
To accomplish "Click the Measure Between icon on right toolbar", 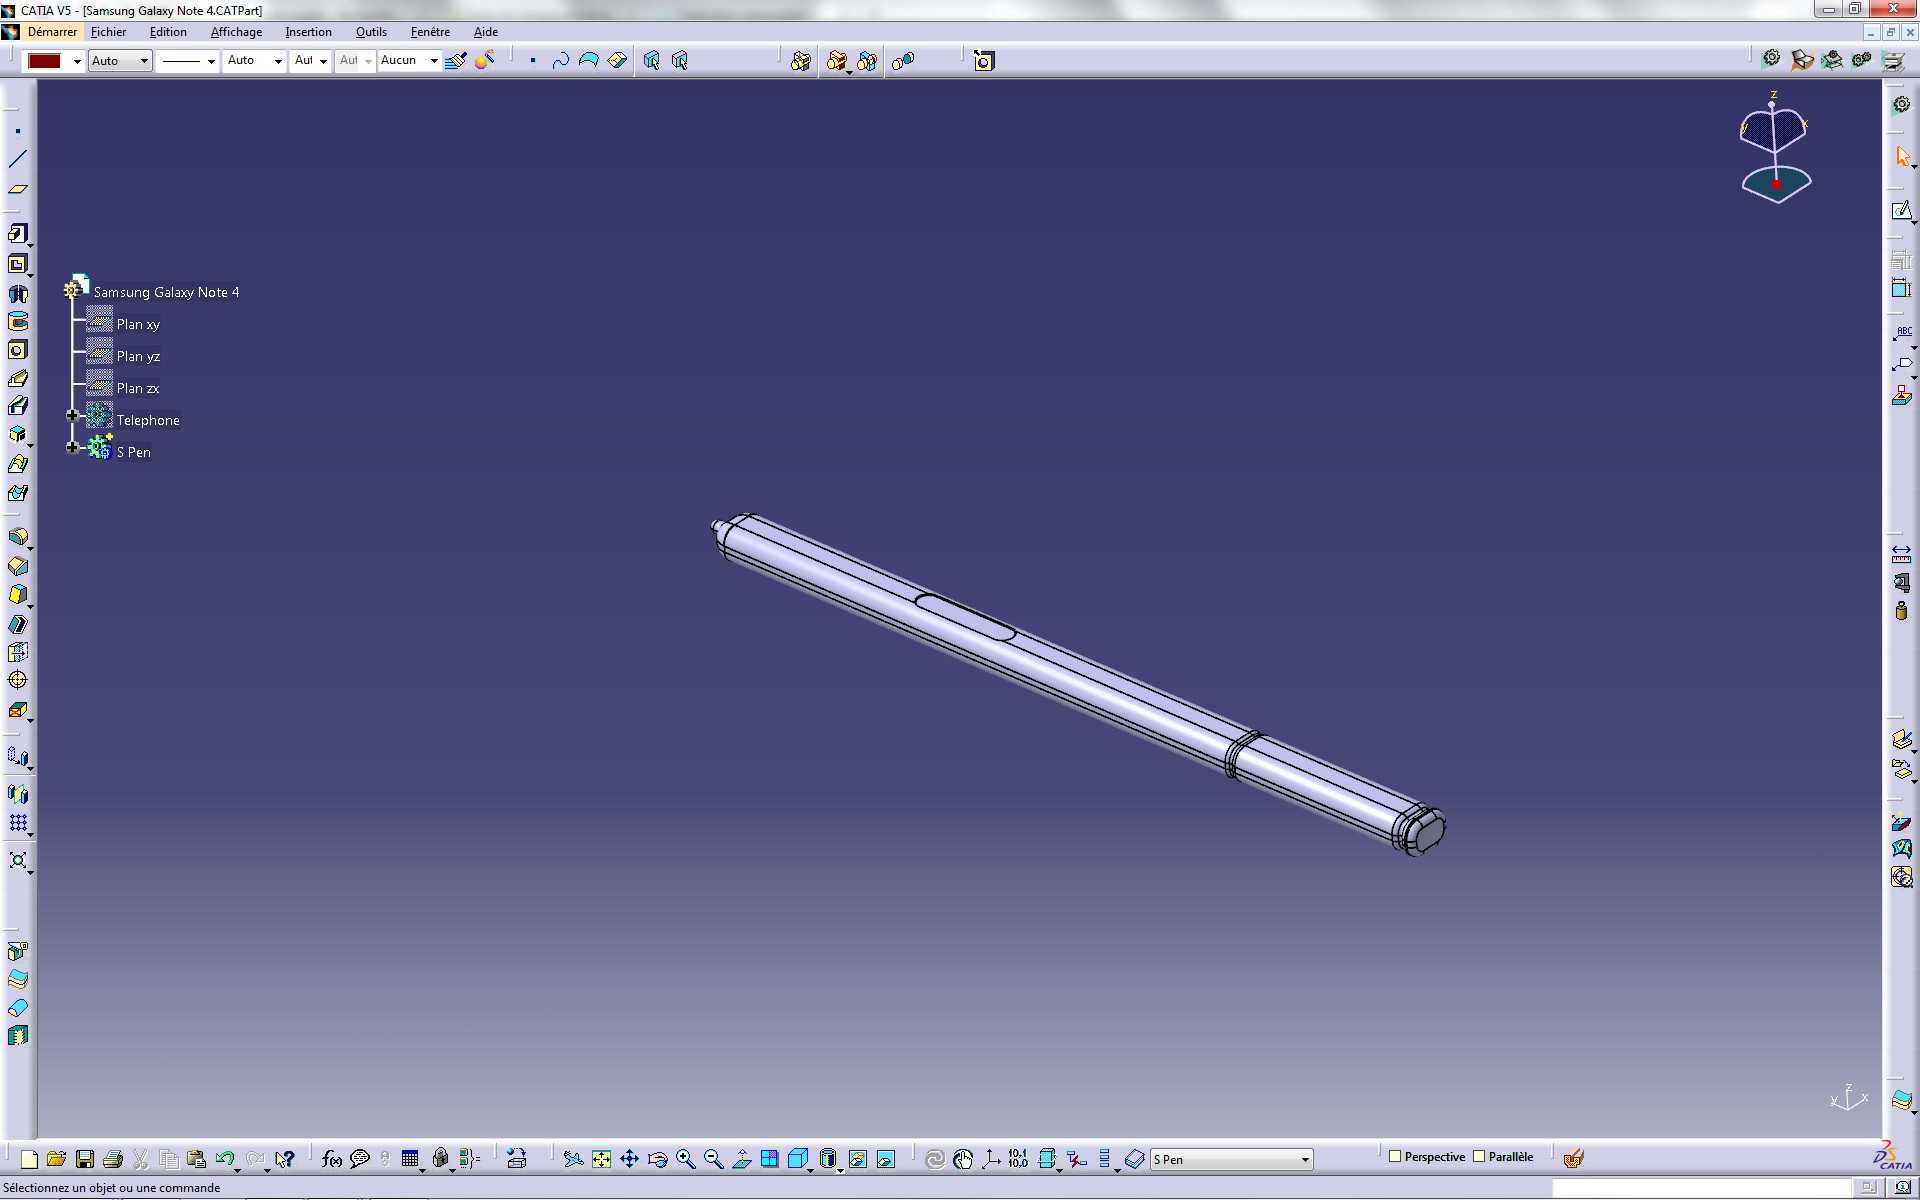I will point(1901,553).
